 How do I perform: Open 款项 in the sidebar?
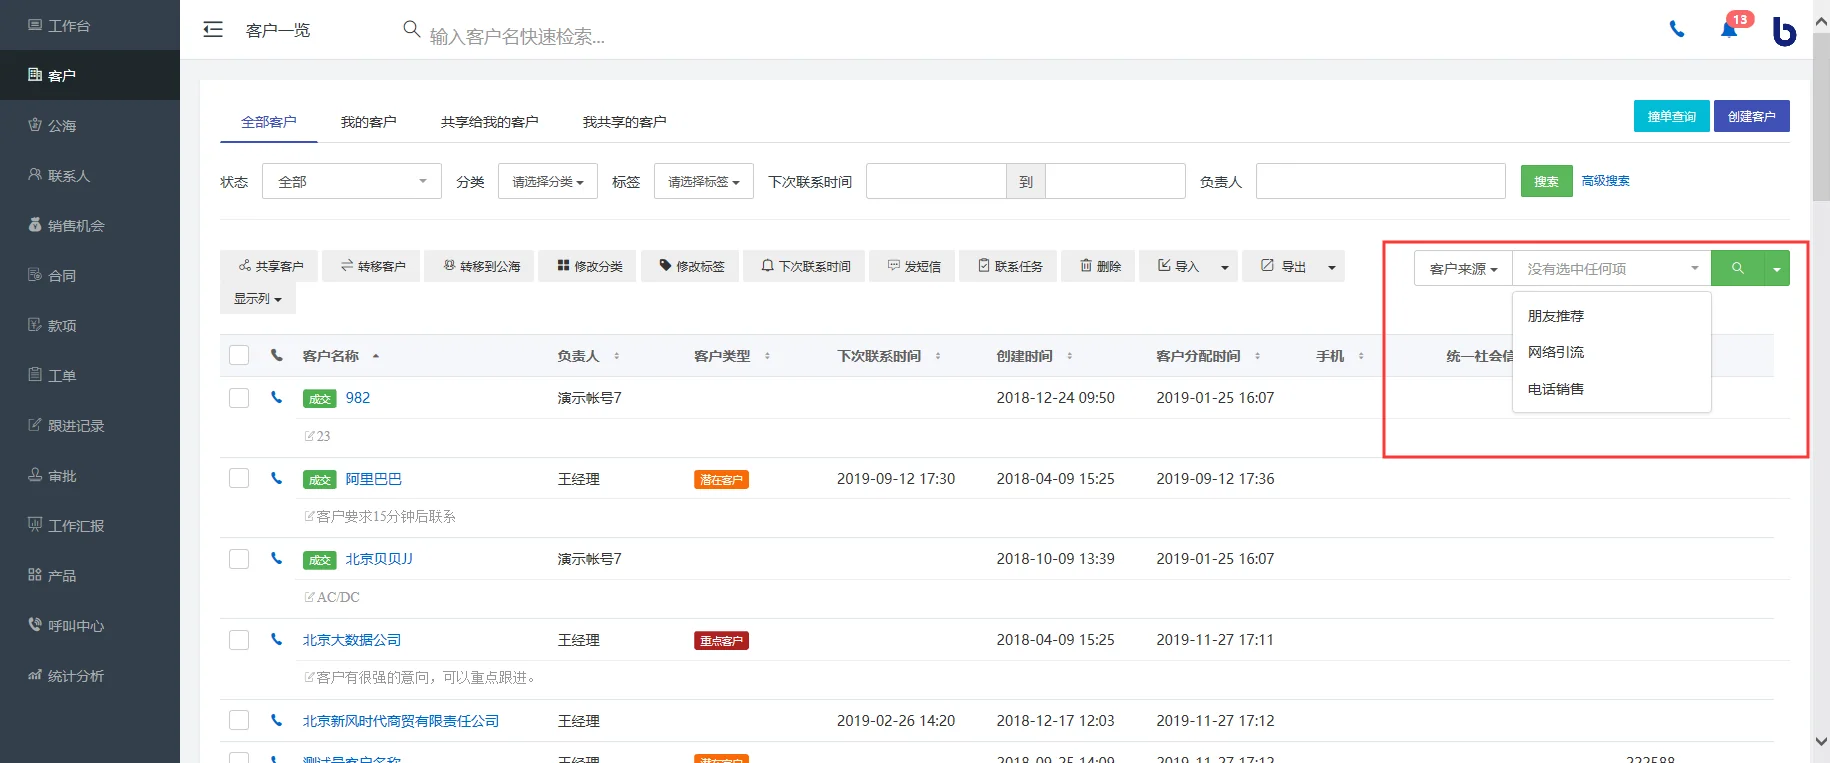point(90,325)
